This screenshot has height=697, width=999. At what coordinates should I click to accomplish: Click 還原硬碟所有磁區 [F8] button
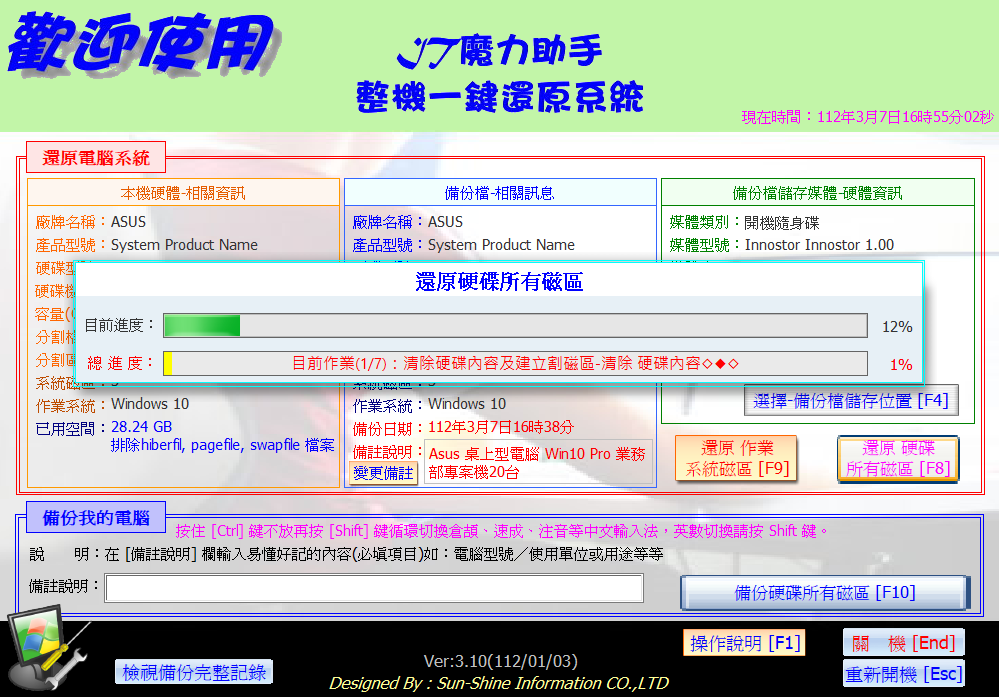coord(898,458)
